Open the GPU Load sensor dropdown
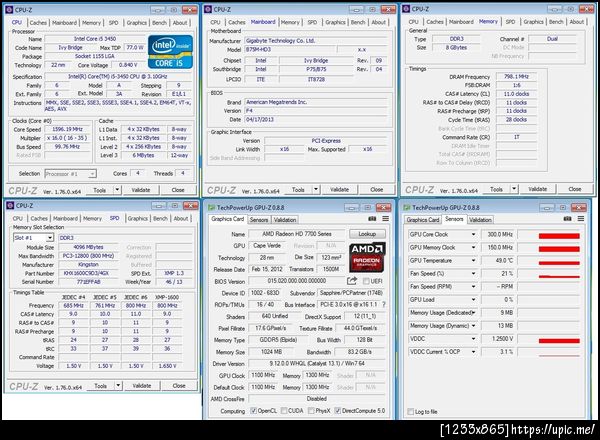The width and height of the screenshot is (600, 440). tap(473, 300)
